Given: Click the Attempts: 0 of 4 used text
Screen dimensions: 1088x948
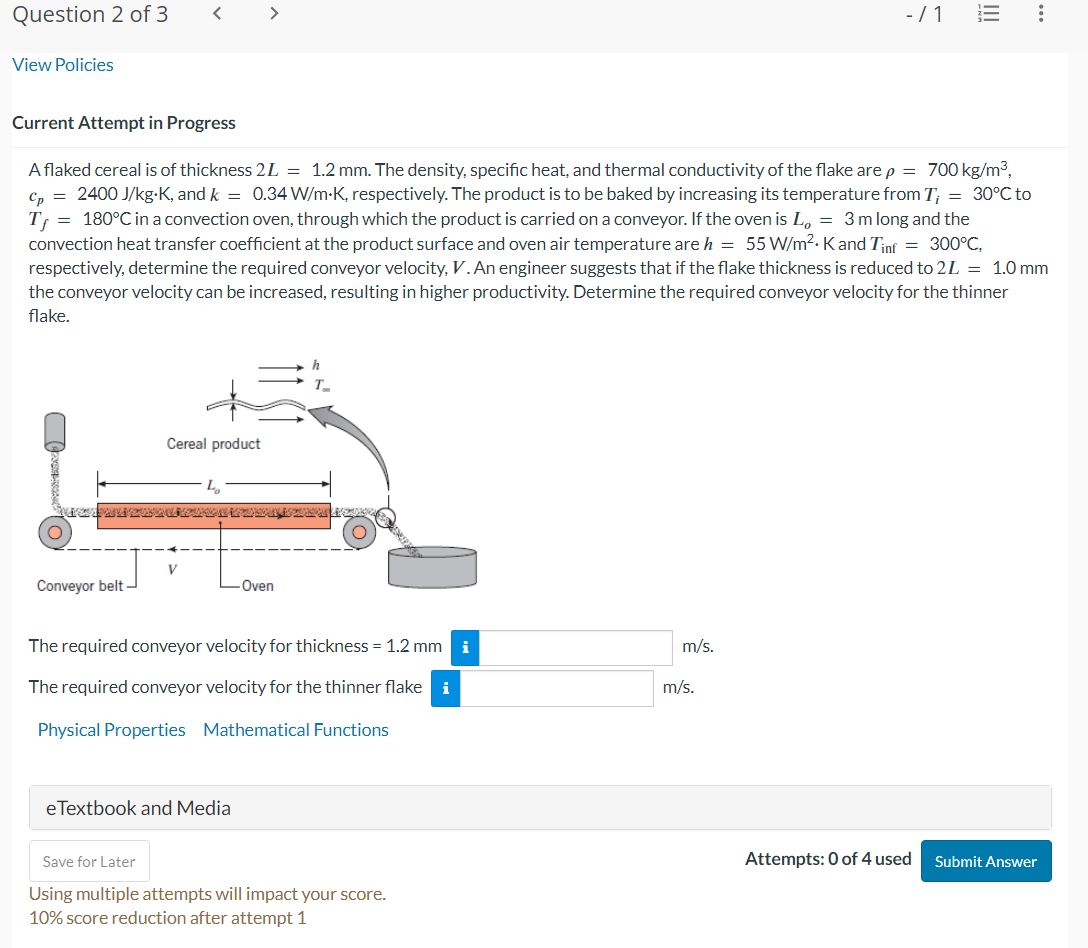Looking at the screenshot, I should coord(827,857).
